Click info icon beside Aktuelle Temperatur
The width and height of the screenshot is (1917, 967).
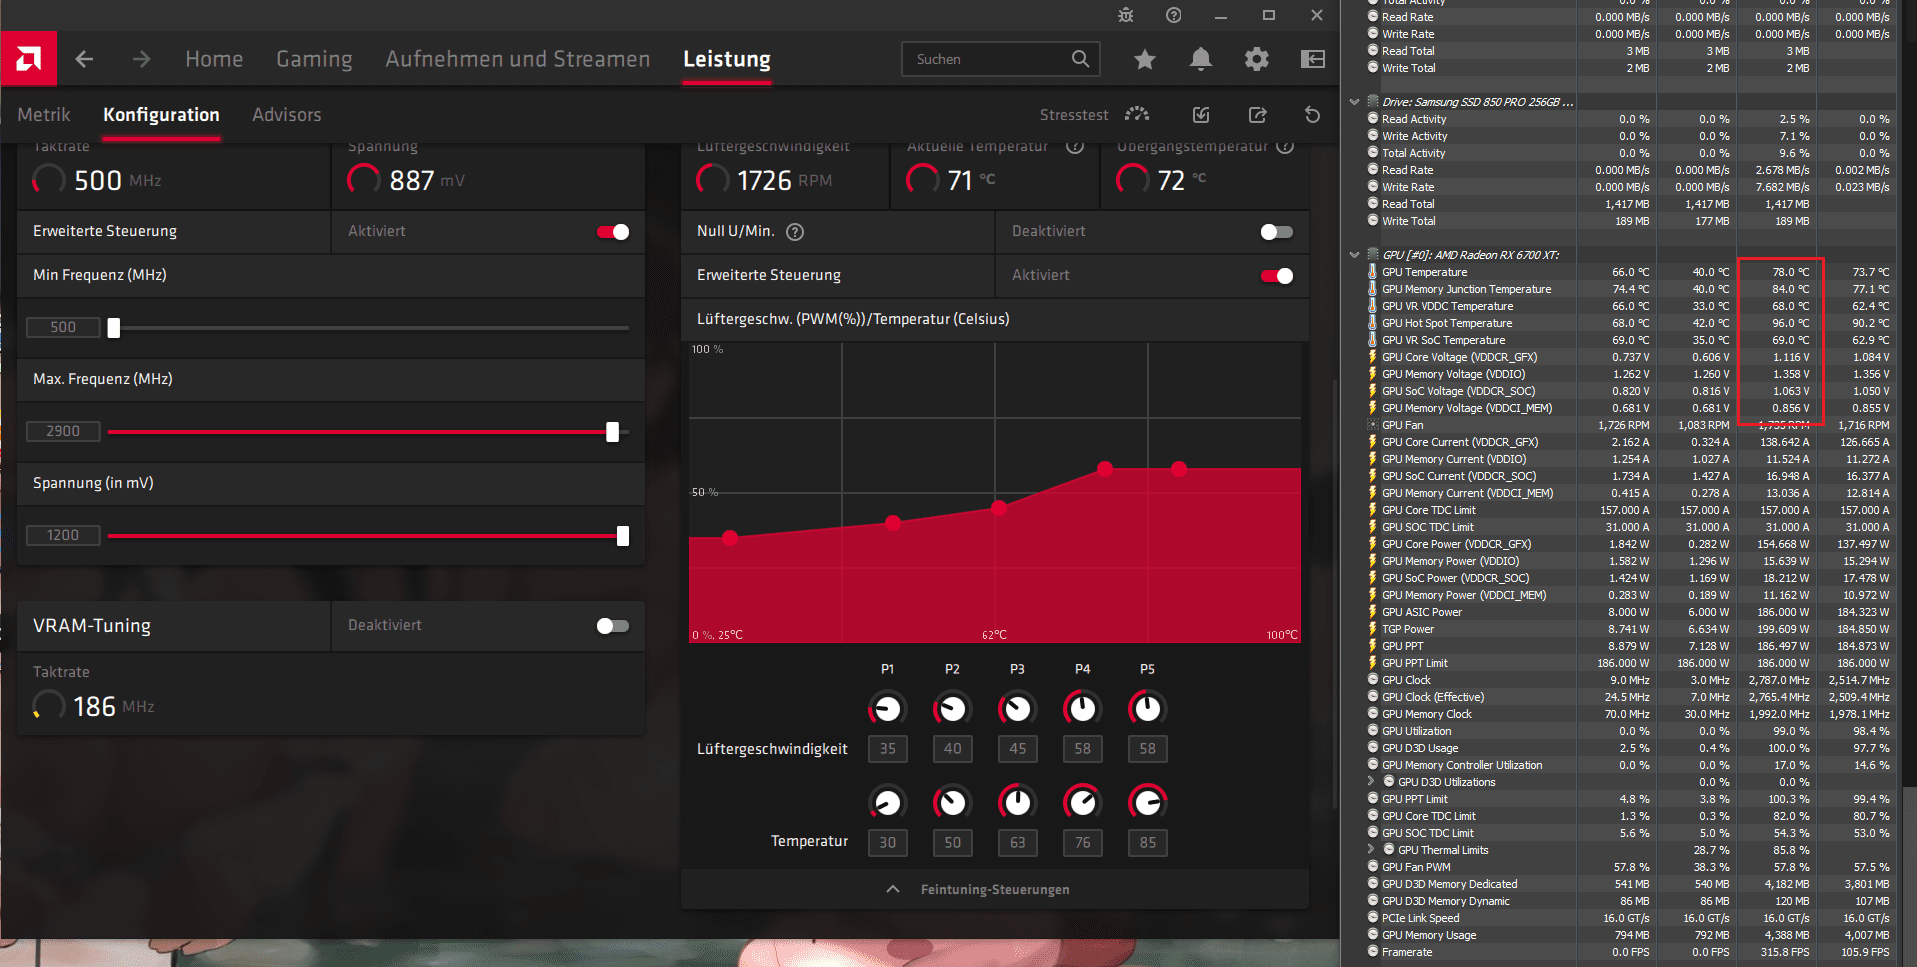point(1075,147)
